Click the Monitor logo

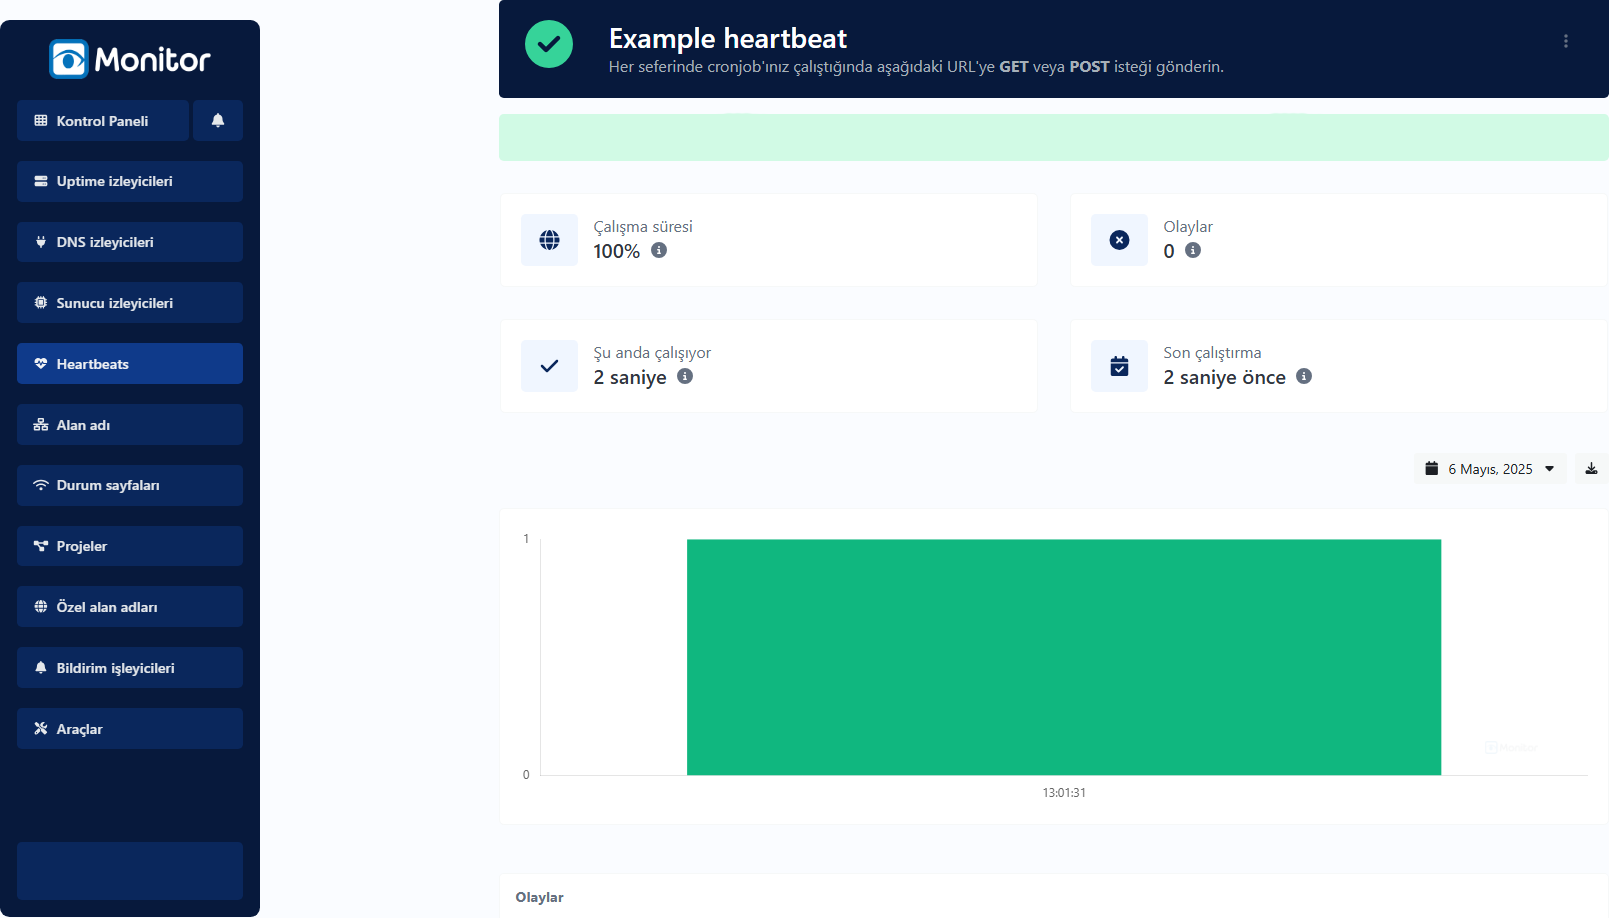click(x=130, y=60)
